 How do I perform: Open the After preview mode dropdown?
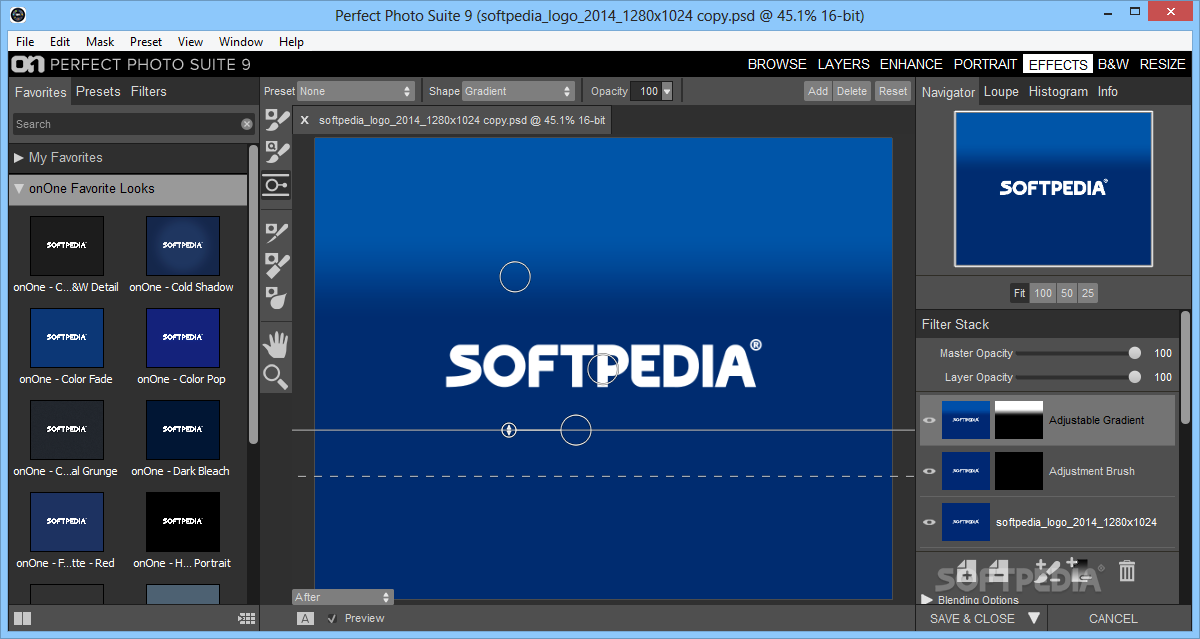(343, 597)
